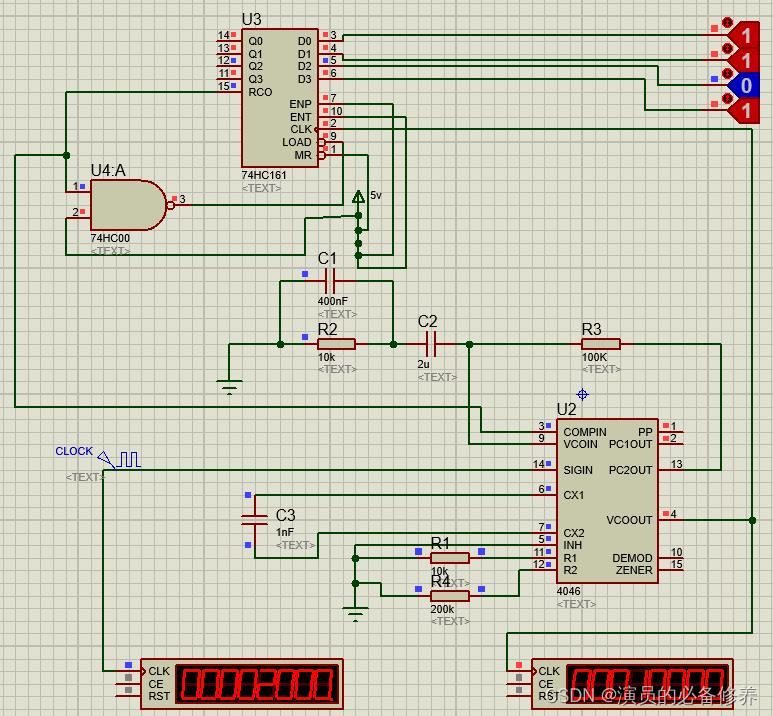Viewport: 773px width, 716px height.
Task: Click the blue CLOCK label text
Action: coord(74,451)
